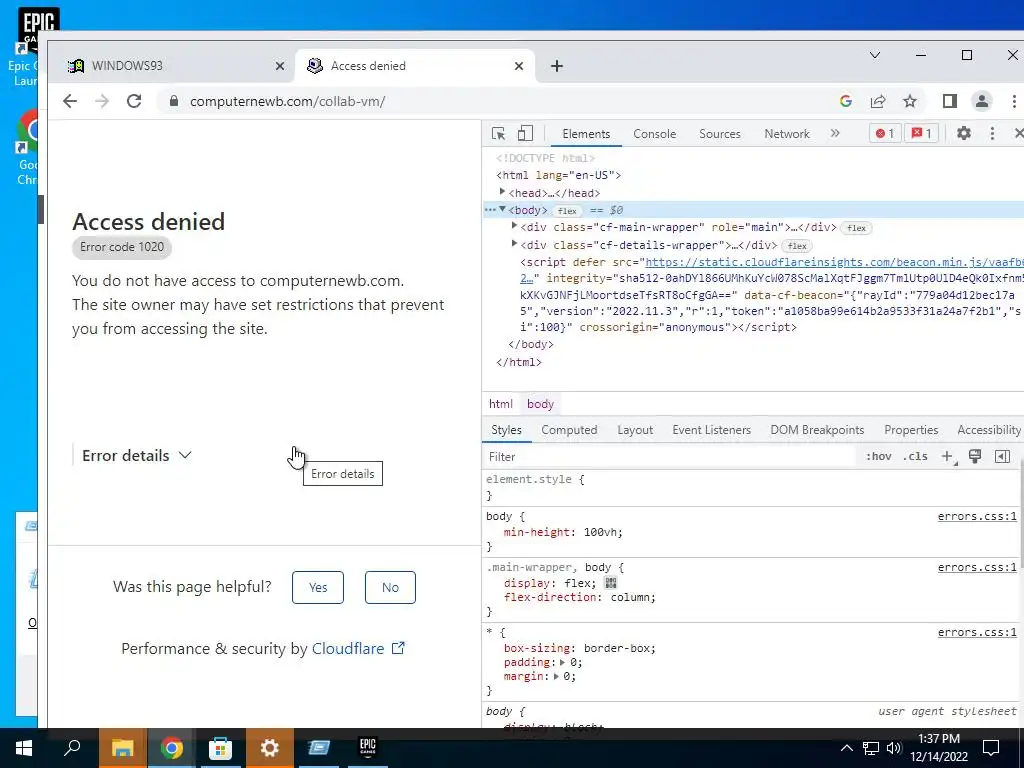Open the browser side panel
This screenshot has width=1024, height=768.
950,101
